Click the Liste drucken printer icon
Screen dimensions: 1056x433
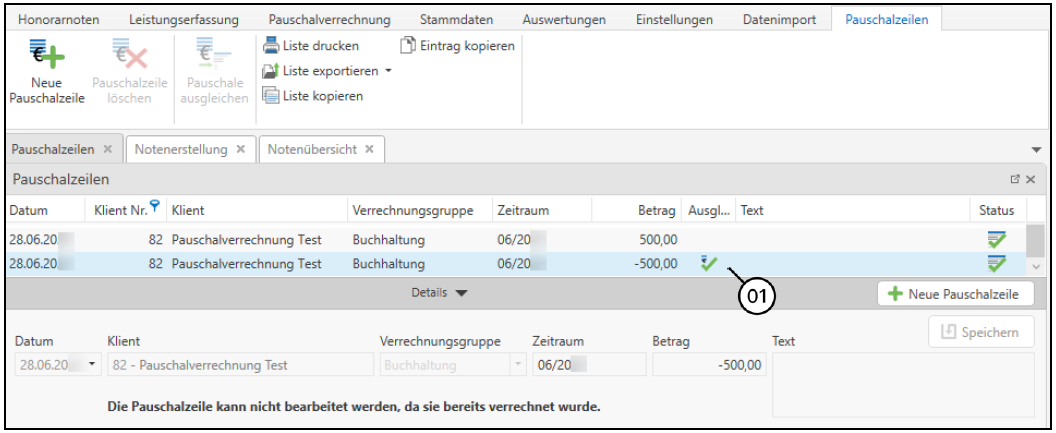pos(270,46)
